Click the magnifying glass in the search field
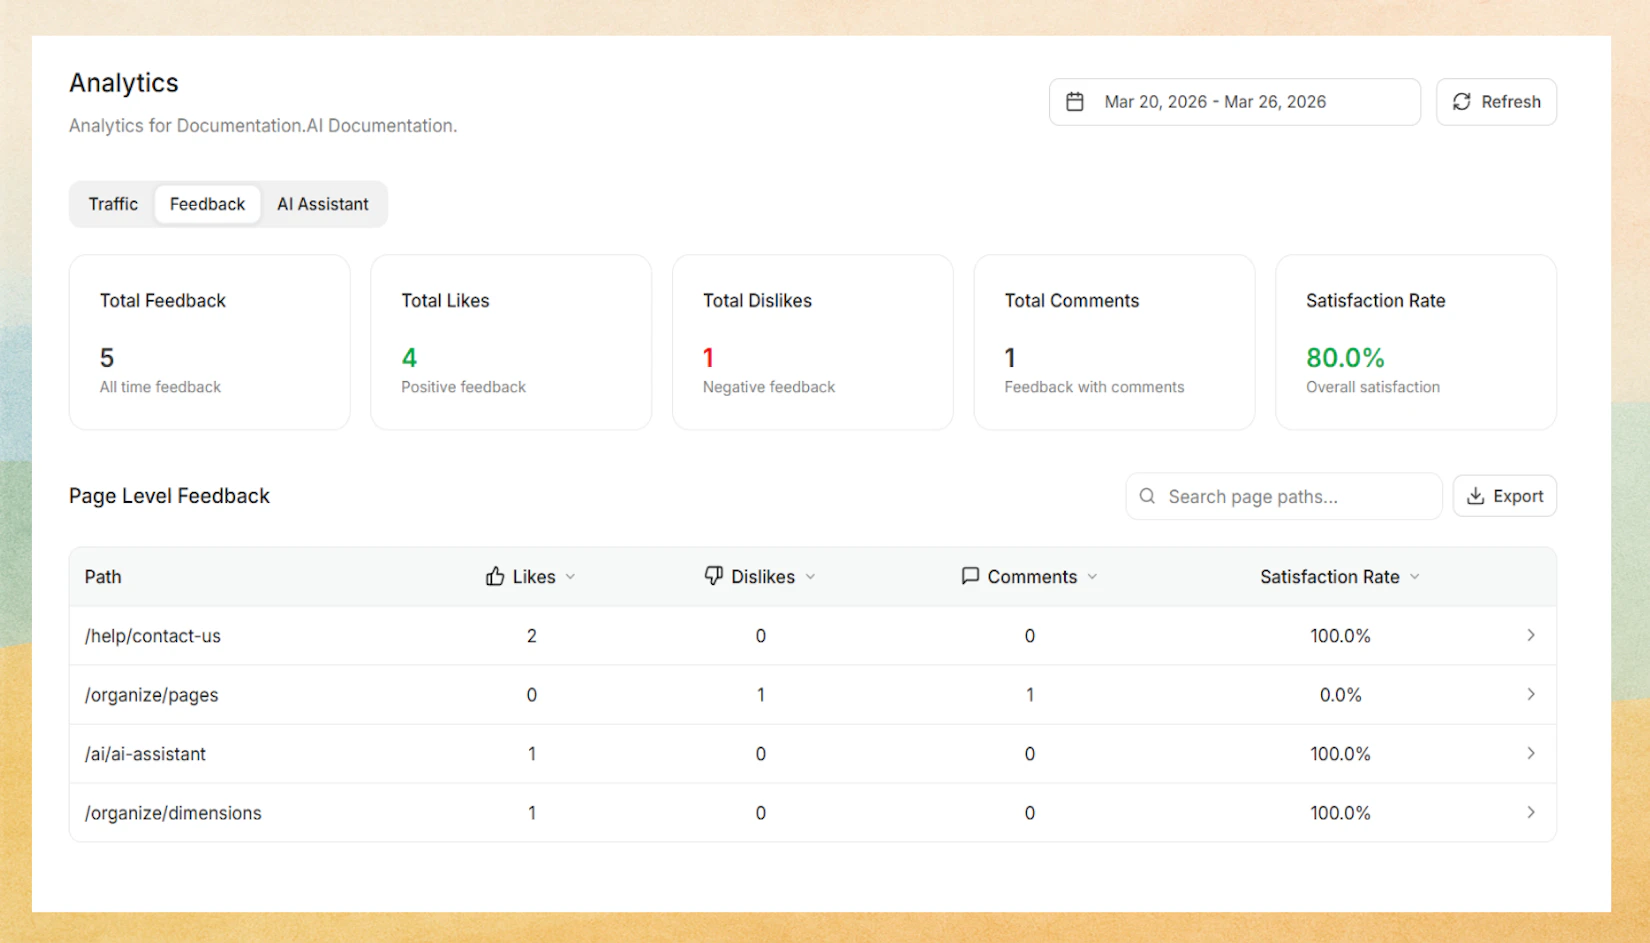This screenshot has width=1650, height=943. coord(1147,496)
